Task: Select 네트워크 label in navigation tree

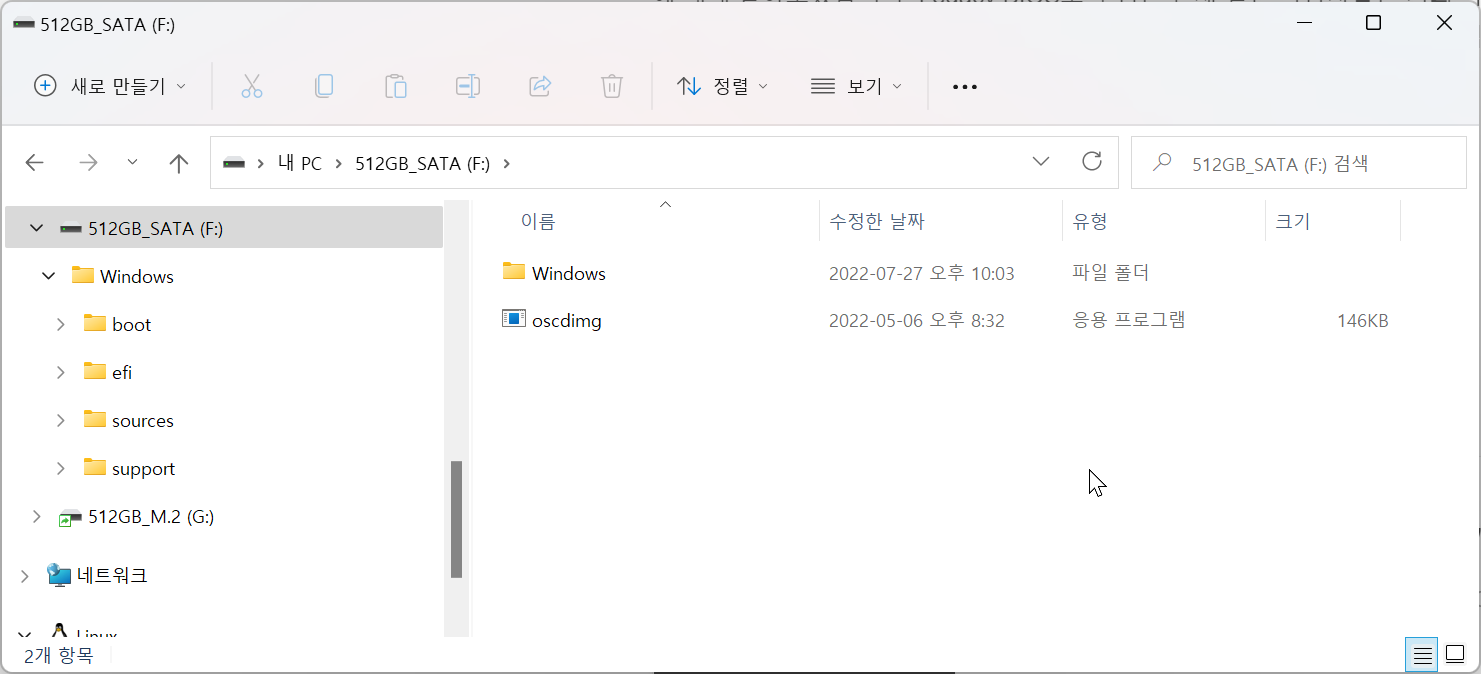Action: 112,576
